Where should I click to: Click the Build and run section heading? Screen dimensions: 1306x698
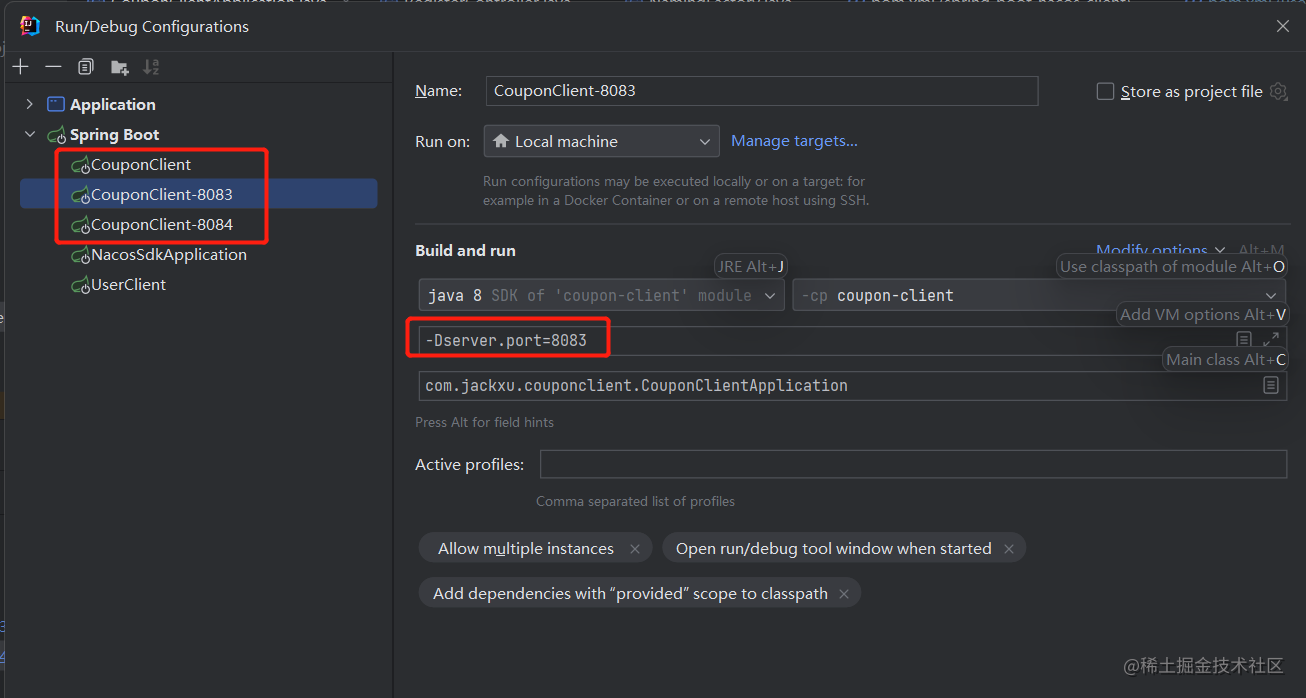465,250
